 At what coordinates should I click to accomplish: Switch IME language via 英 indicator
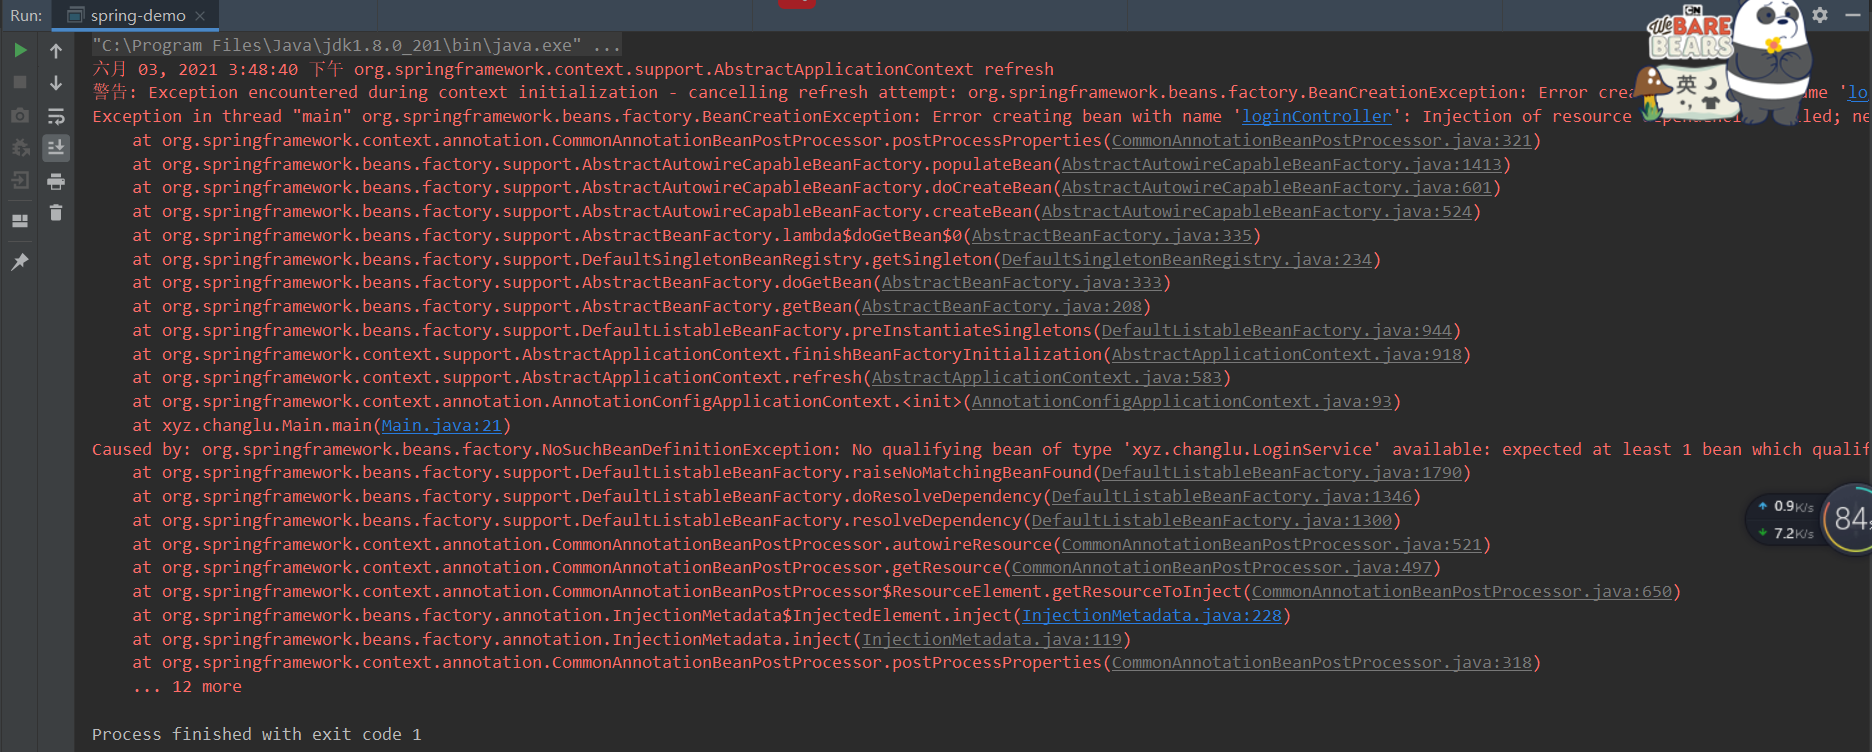1686,84
